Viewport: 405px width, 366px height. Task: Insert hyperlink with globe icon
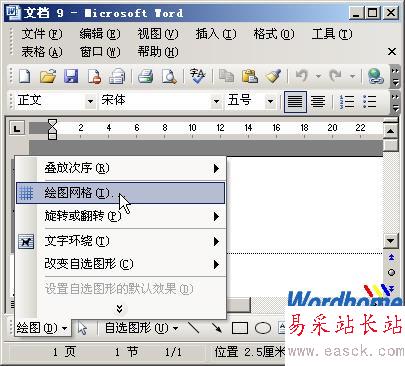(x=376, y=76)
